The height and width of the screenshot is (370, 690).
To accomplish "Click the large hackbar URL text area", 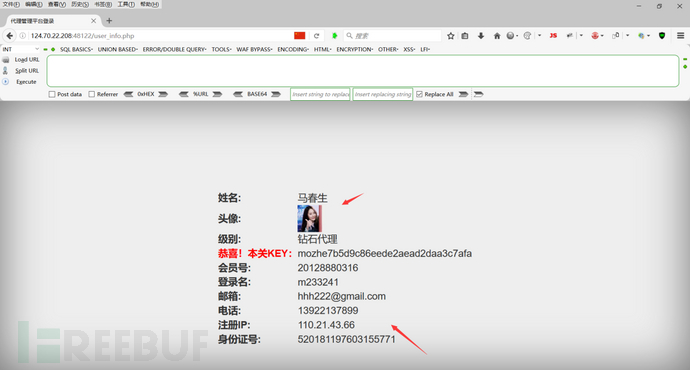I will [363, 71].
